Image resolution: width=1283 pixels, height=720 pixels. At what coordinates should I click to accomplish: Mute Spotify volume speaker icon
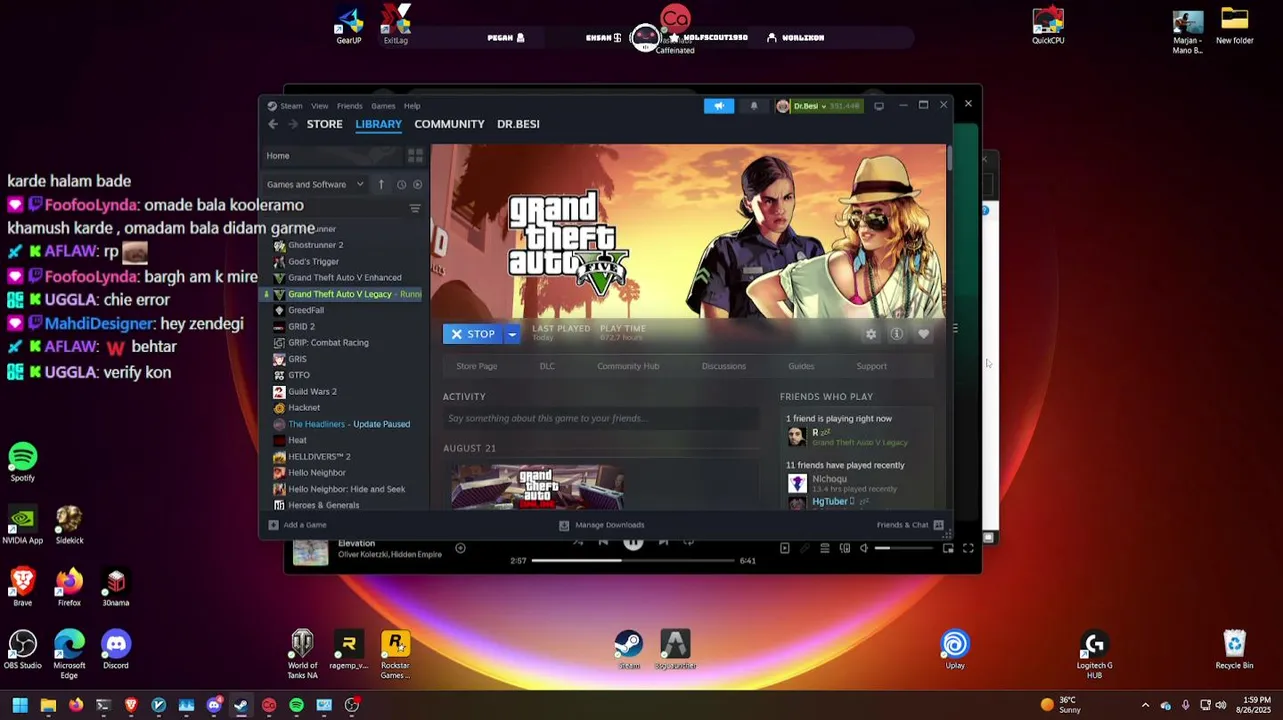[x=864, y=548]
